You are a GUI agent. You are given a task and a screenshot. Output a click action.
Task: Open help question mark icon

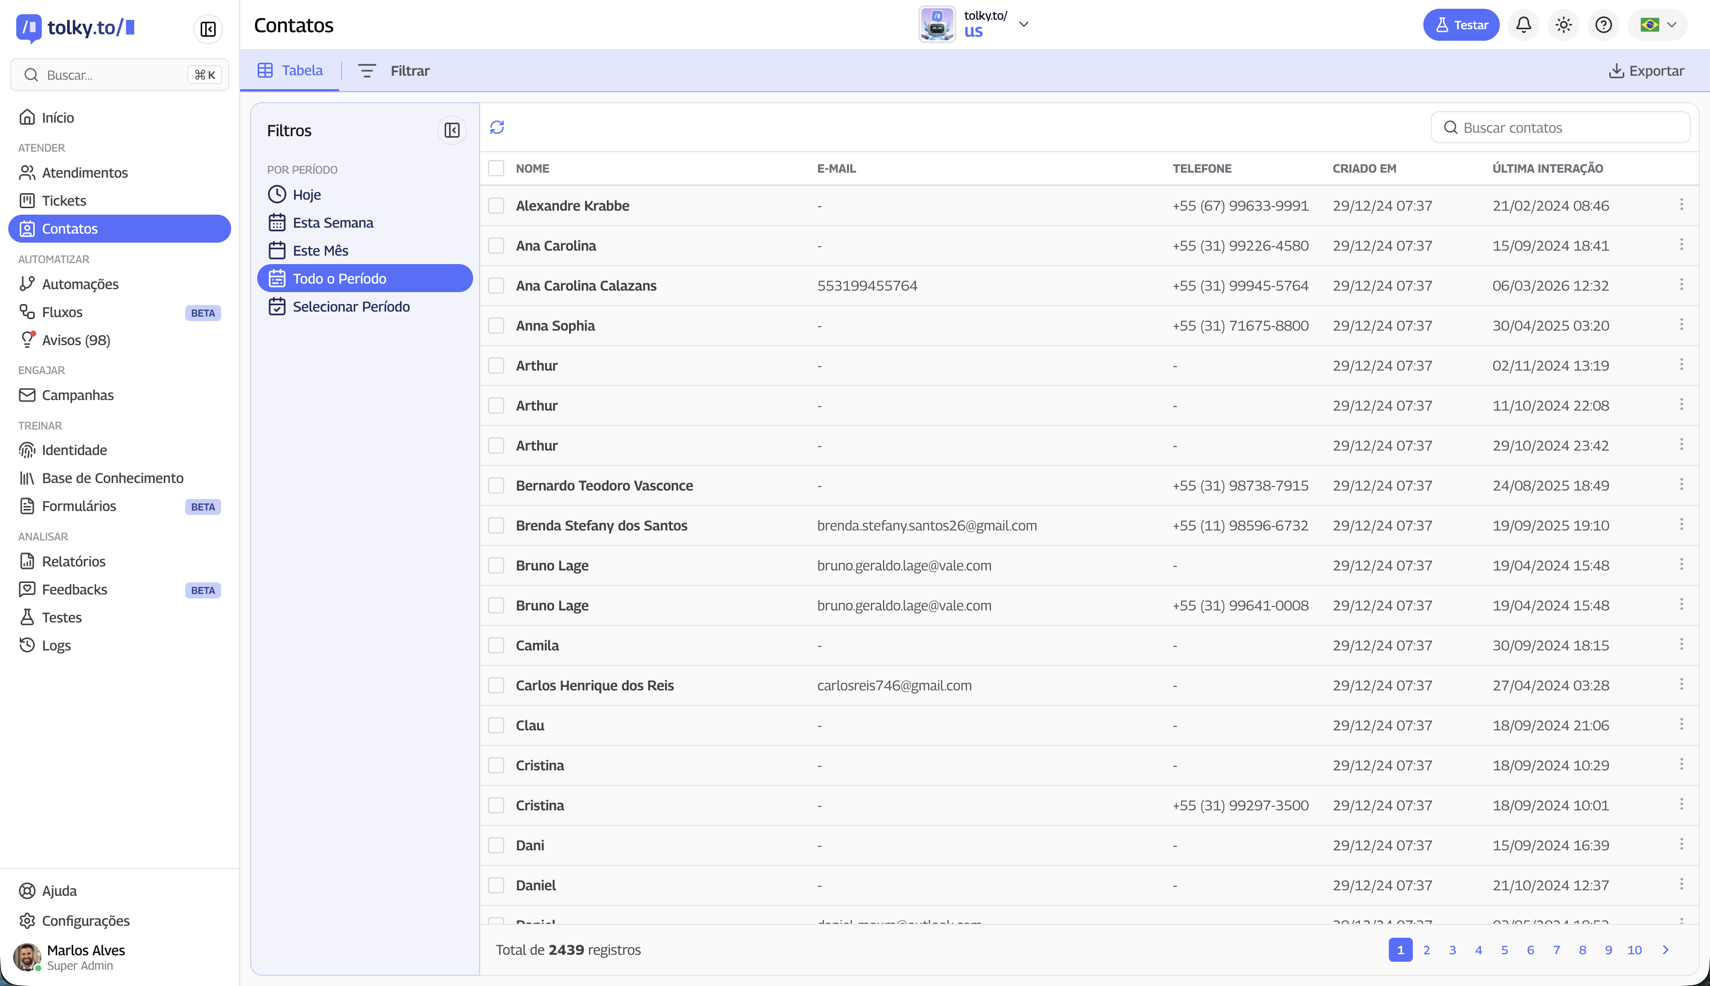tap(1603, 25)
